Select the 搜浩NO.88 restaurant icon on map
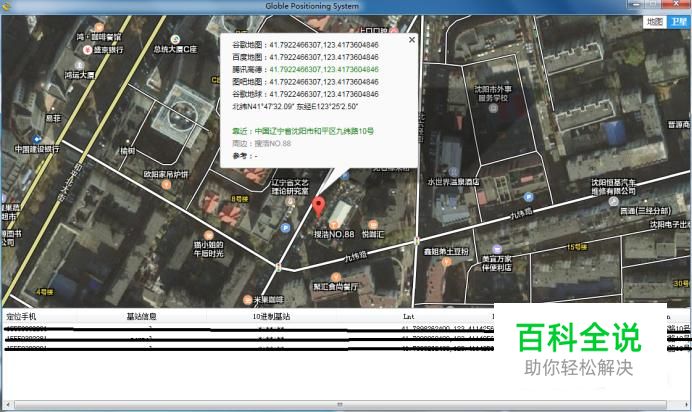The height and width of the screenshot is (412, 692). pyautogui.click(x=334, y=225)
